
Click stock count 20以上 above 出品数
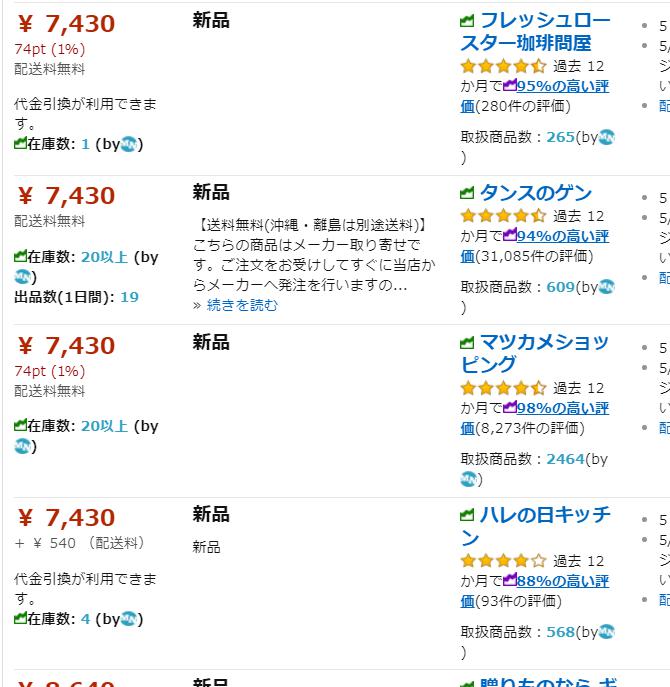pyautogui.click(x=104, y=257)
